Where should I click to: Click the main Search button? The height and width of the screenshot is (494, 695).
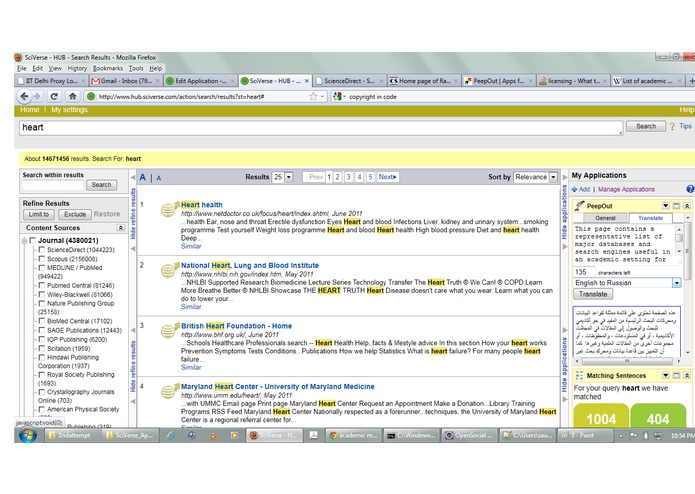pos(646,126)
